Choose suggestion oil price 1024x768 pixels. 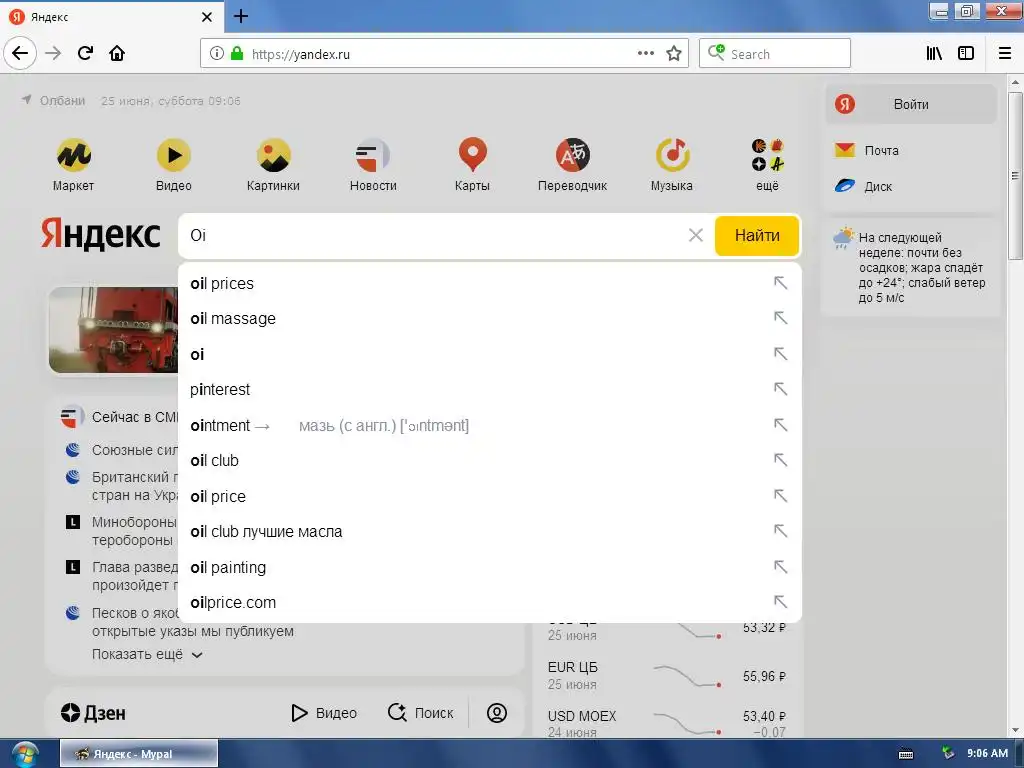(490, 496)
